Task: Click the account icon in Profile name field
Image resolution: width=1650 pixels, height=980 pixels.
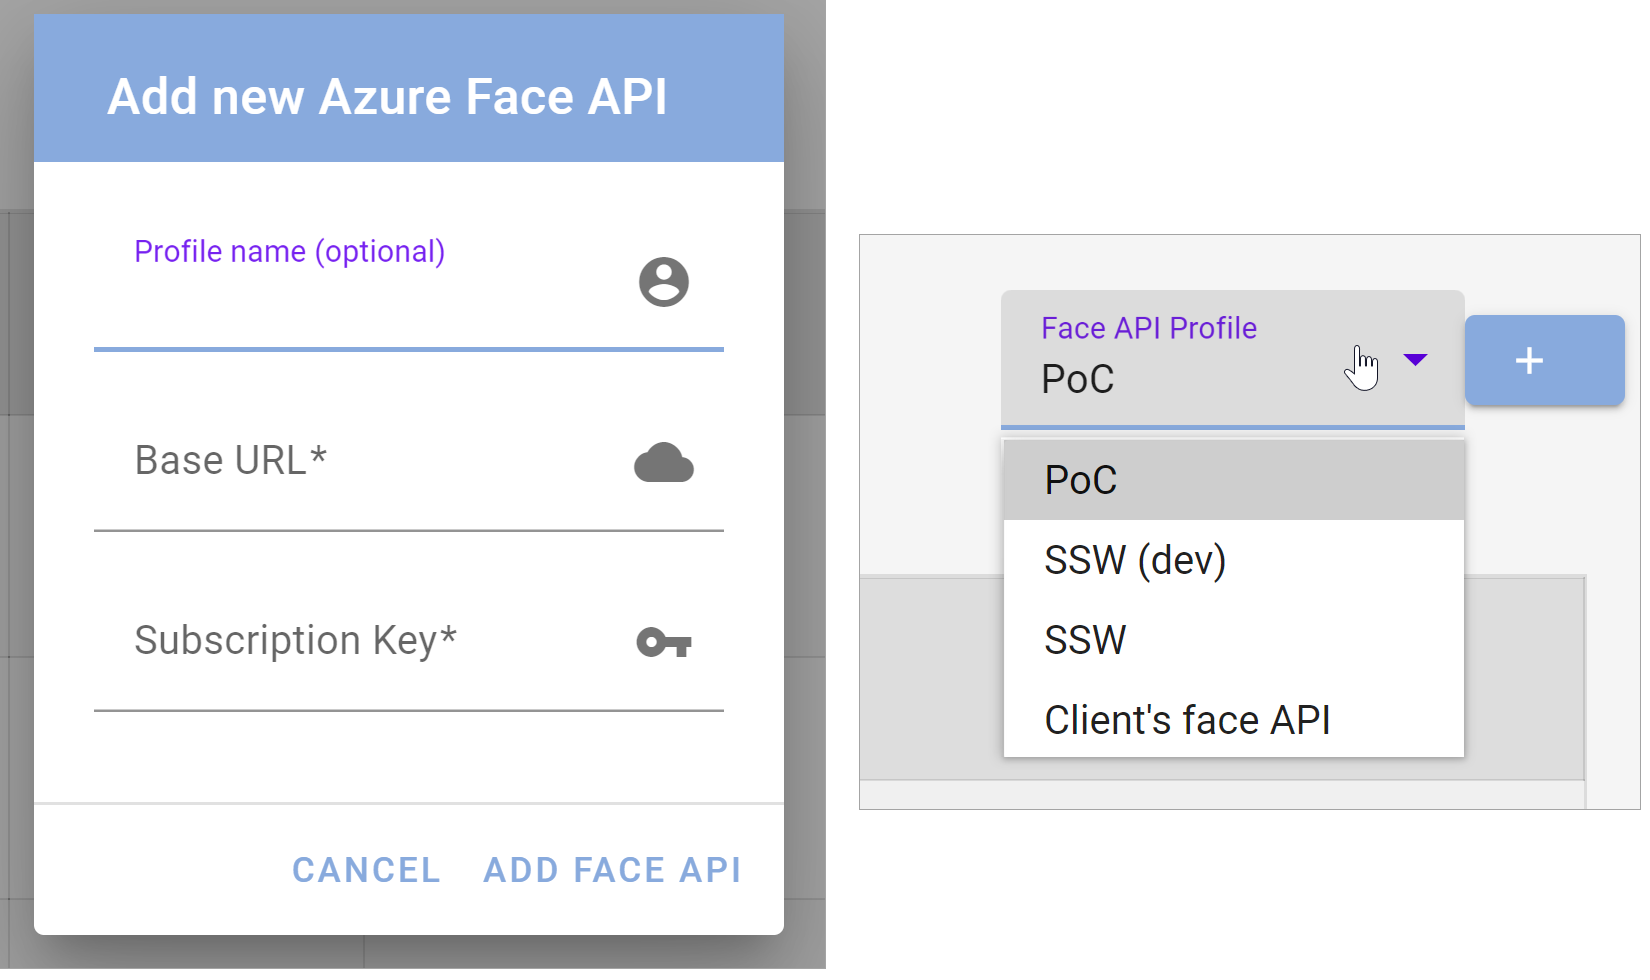Action: pos(664,282)
